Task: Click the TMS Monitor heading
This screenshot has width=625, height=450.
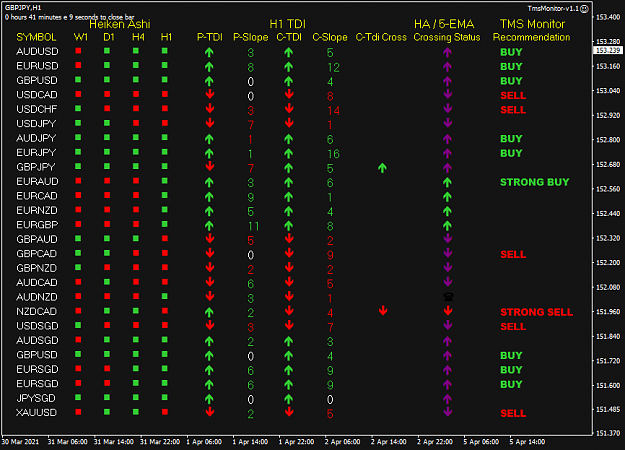Action: [532, 24]
